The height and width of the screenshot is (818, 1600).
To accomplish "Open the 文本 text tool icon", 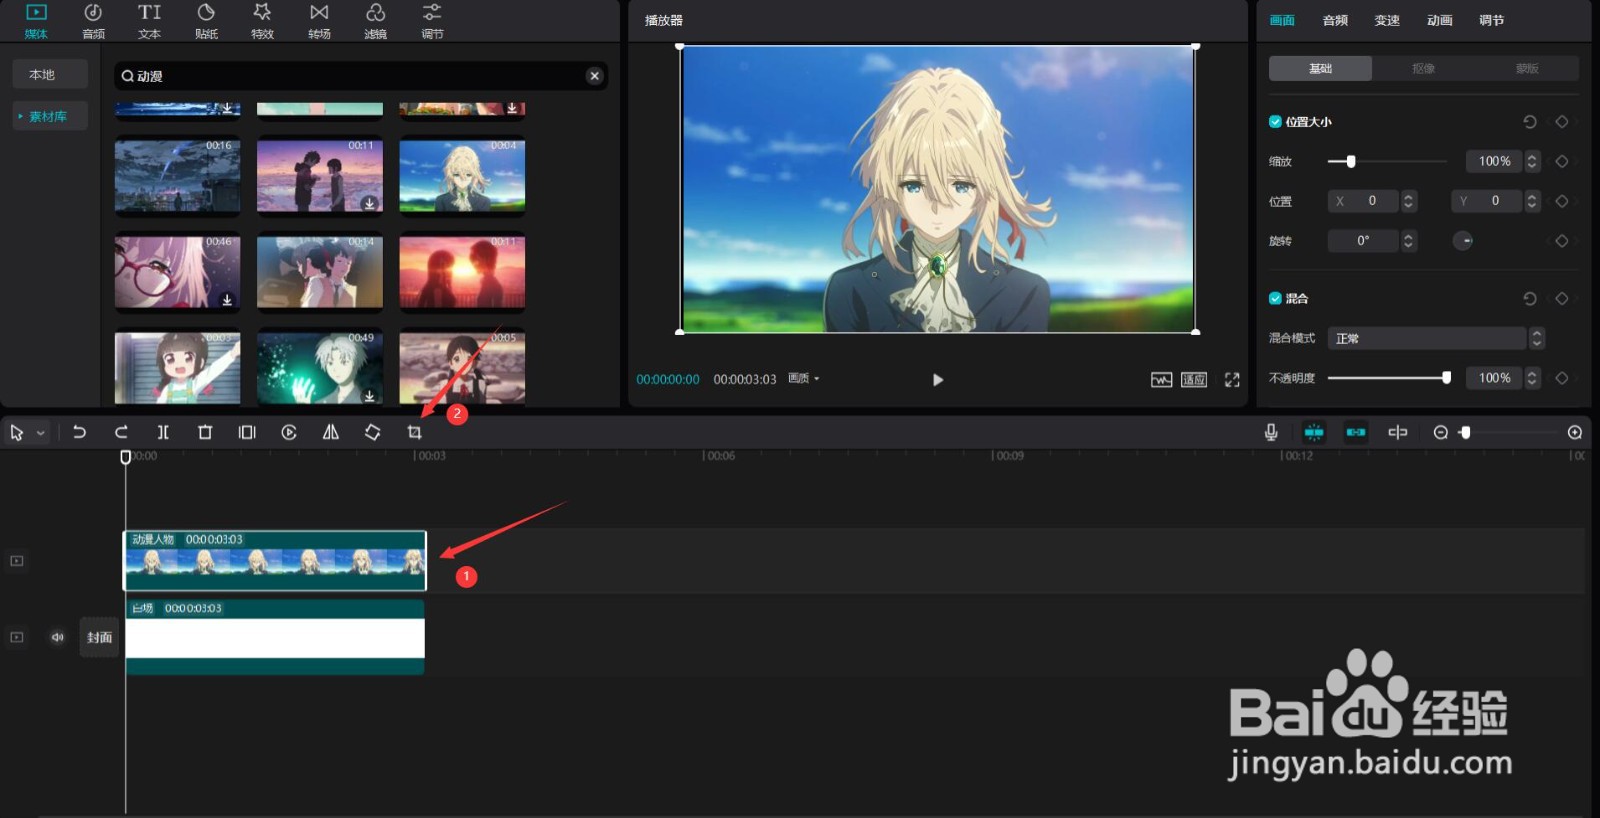I will (x=149, y=20).
